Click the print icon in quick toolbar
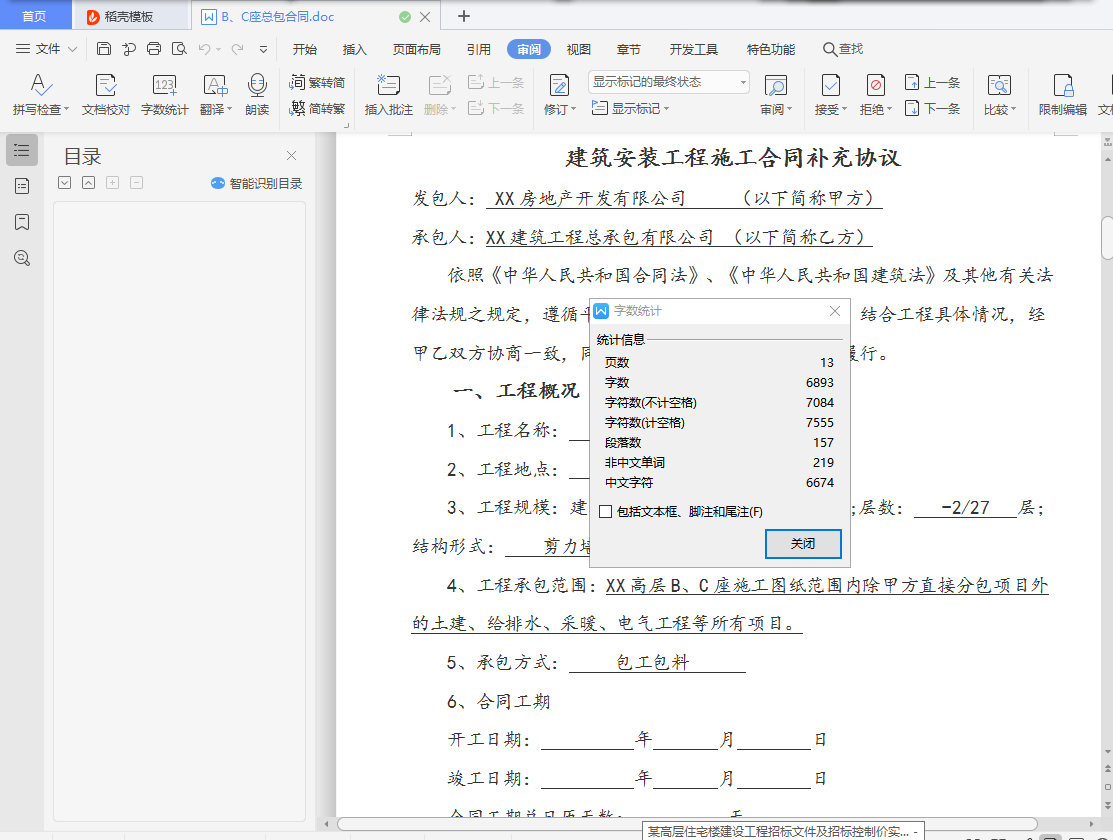The height and width of the screenshot is (840, 1113). [154, 49]
